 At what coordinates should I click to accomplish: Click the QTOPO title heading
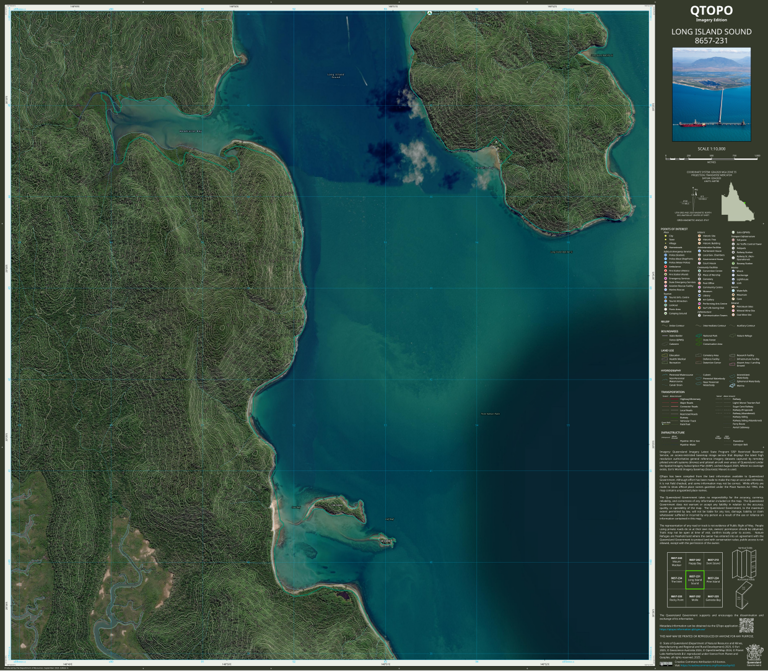[711, 10]
